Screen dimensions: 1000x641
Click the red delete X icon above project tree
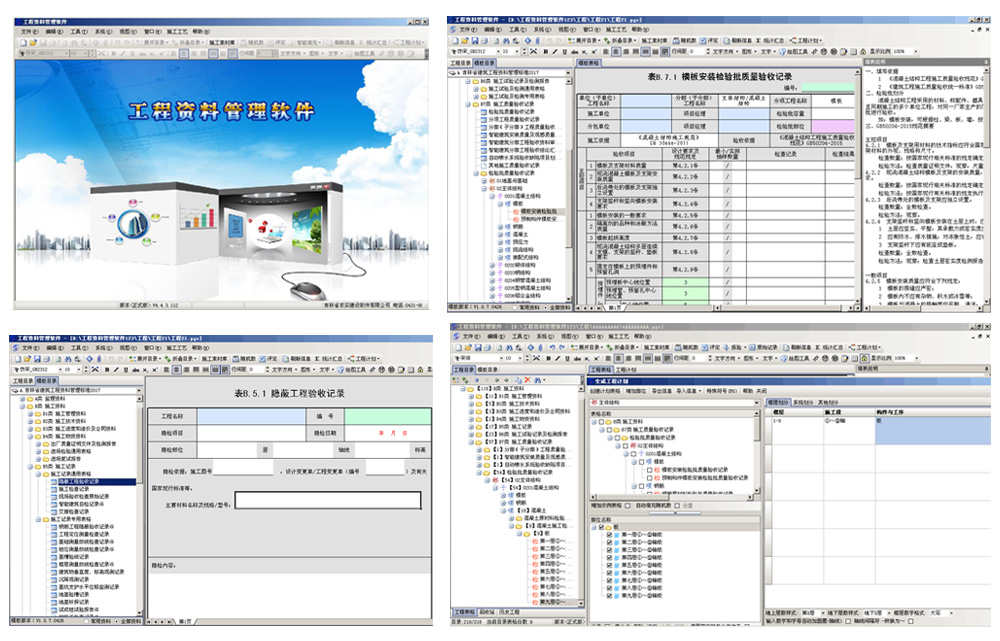click(530, 380)
